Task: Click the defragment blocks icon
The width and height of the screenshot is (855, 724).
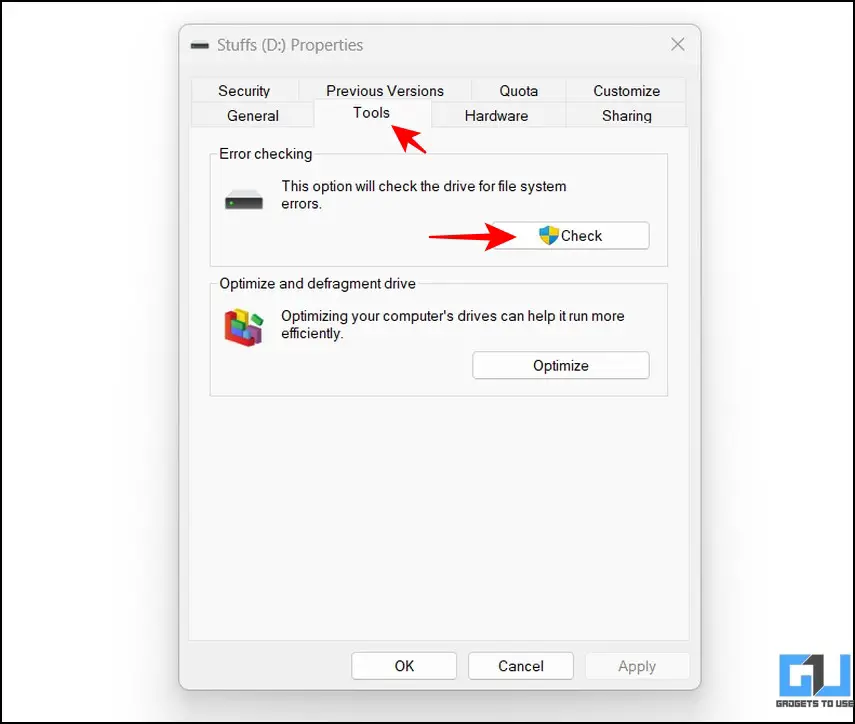Action: (244, 327)
